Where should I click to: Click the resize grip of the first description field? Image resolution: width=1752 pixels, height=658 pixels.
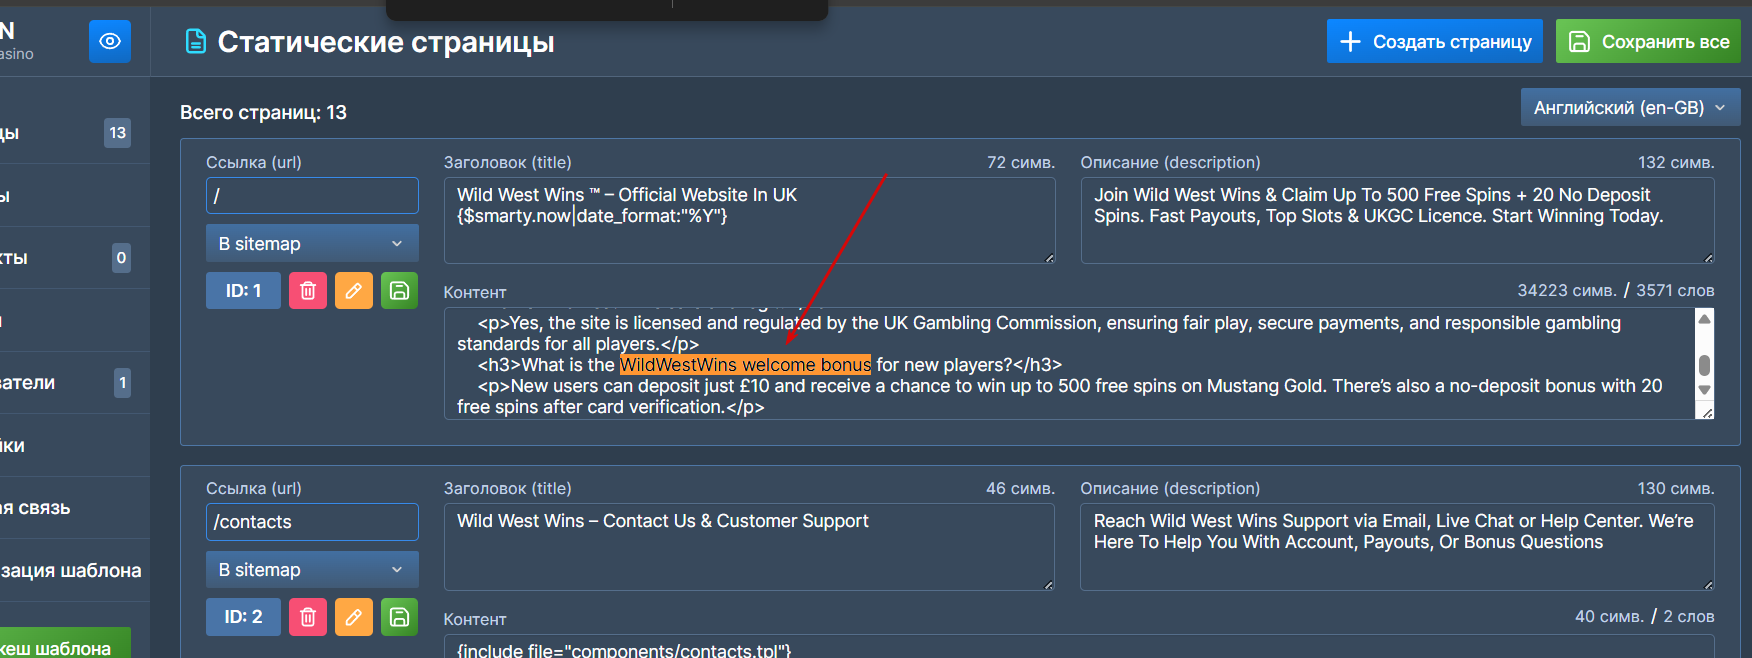(1708, 258)
